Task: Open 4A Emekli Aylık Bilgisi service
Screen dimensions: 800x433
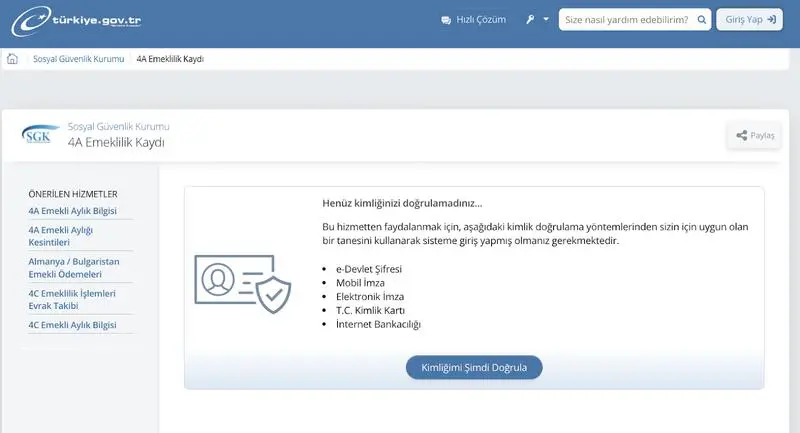Action: pos(72,211)
